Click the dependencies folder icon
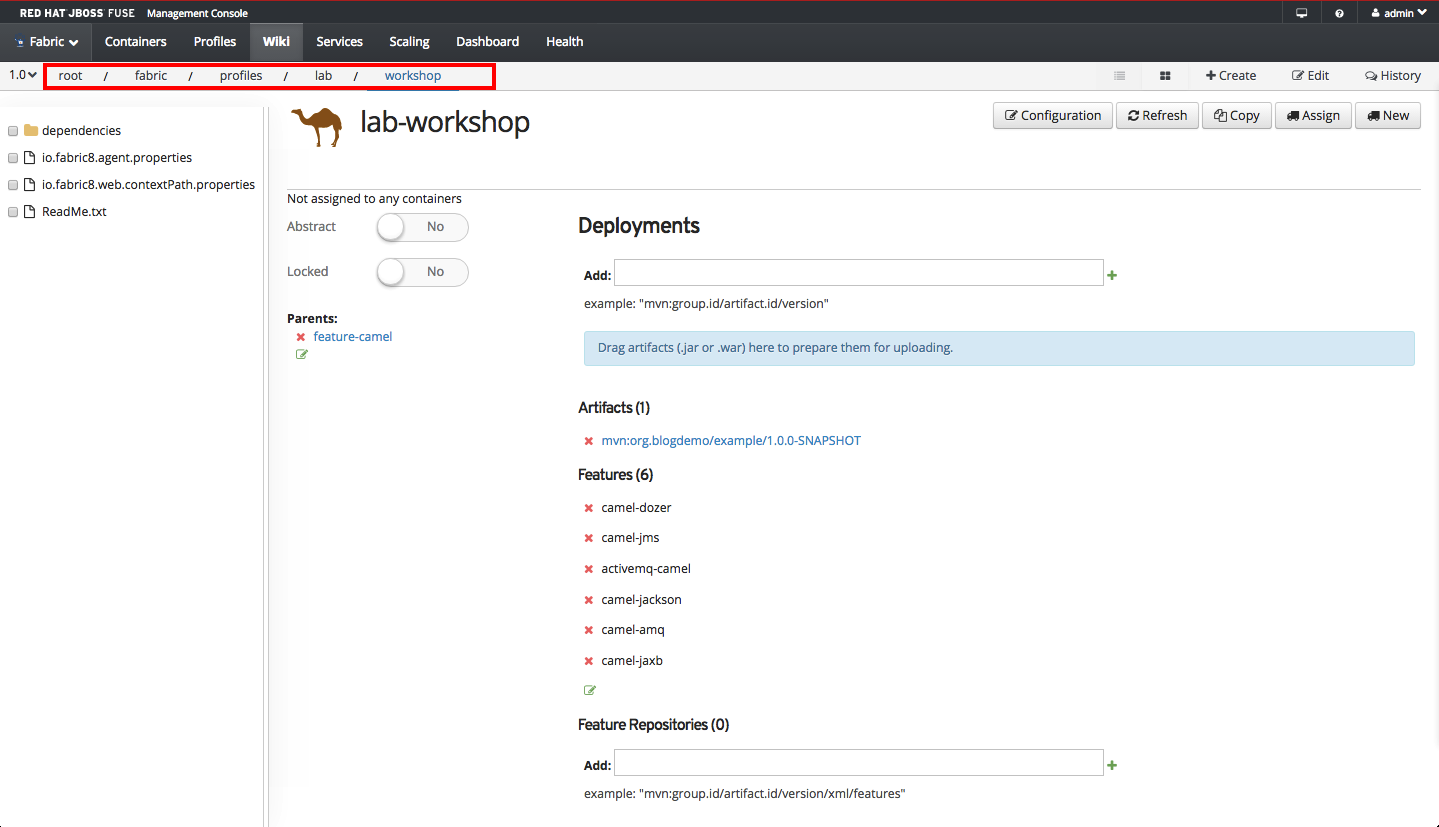 (30, 130)
